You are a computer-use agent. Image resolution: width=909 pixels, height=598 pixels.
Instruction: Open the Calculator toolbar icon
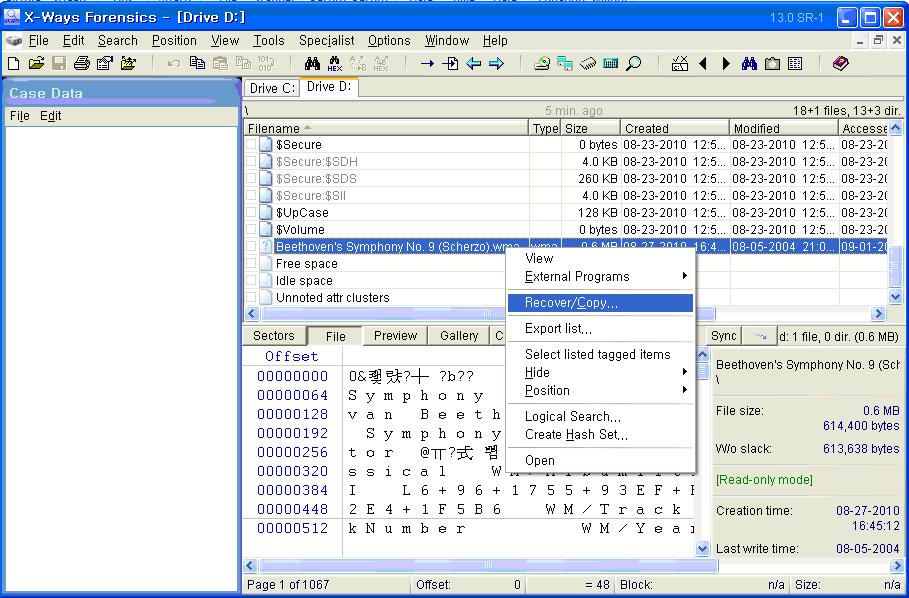tap(610, 63)
